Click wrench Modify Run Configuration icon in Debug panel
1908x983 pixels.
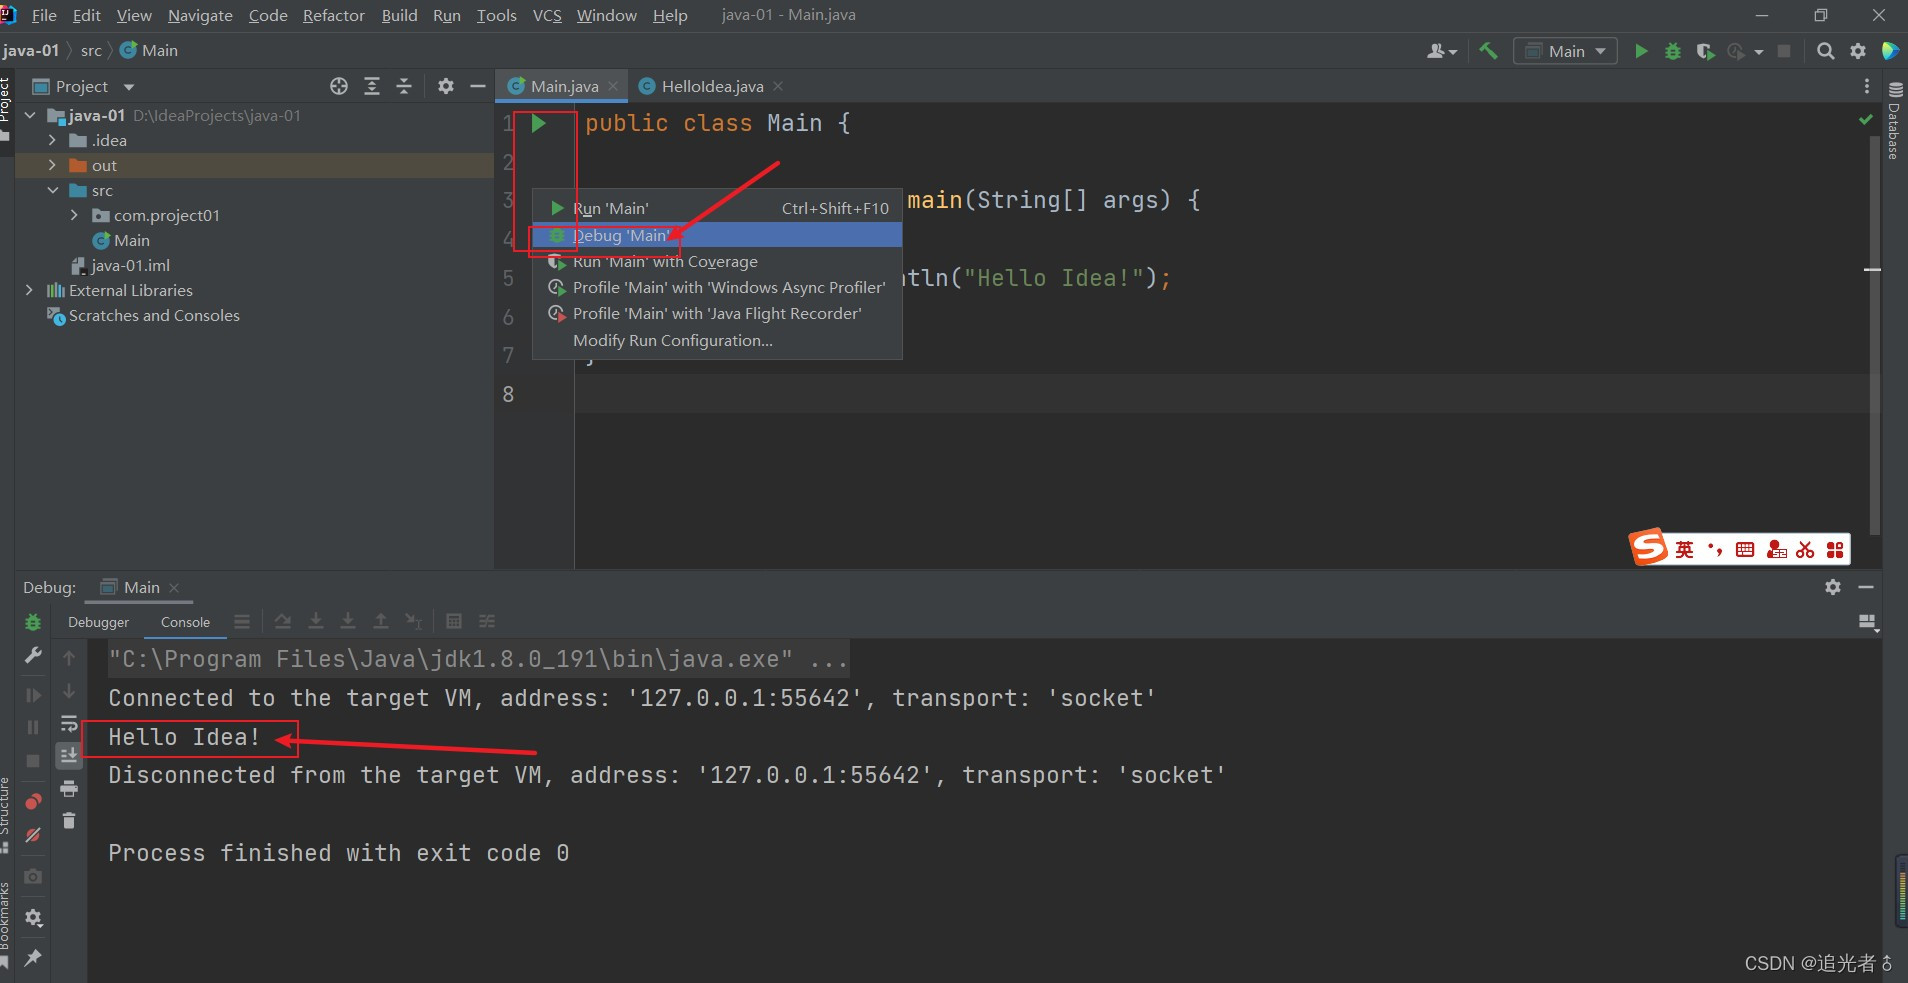(x=33, y=655)
